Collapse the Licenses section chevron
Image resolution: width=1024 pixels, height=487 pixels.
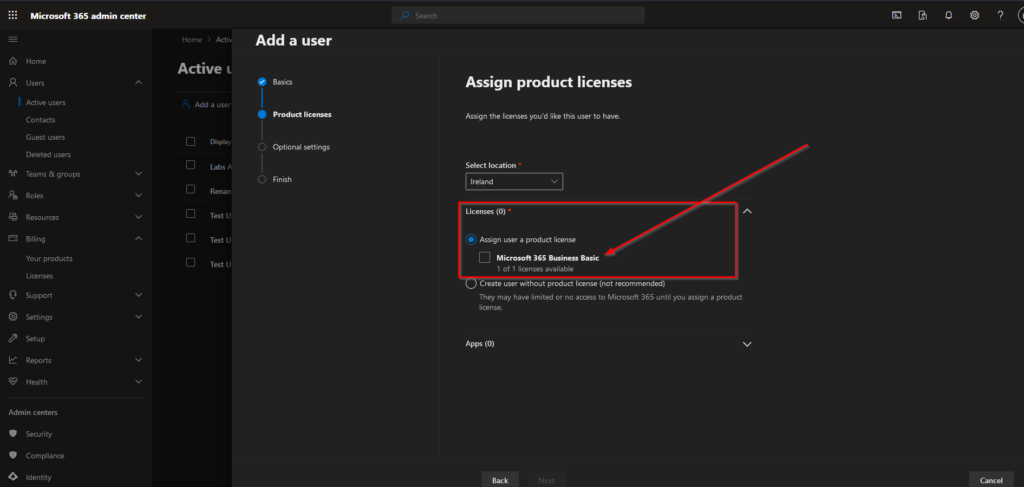(x=748, y=212)
